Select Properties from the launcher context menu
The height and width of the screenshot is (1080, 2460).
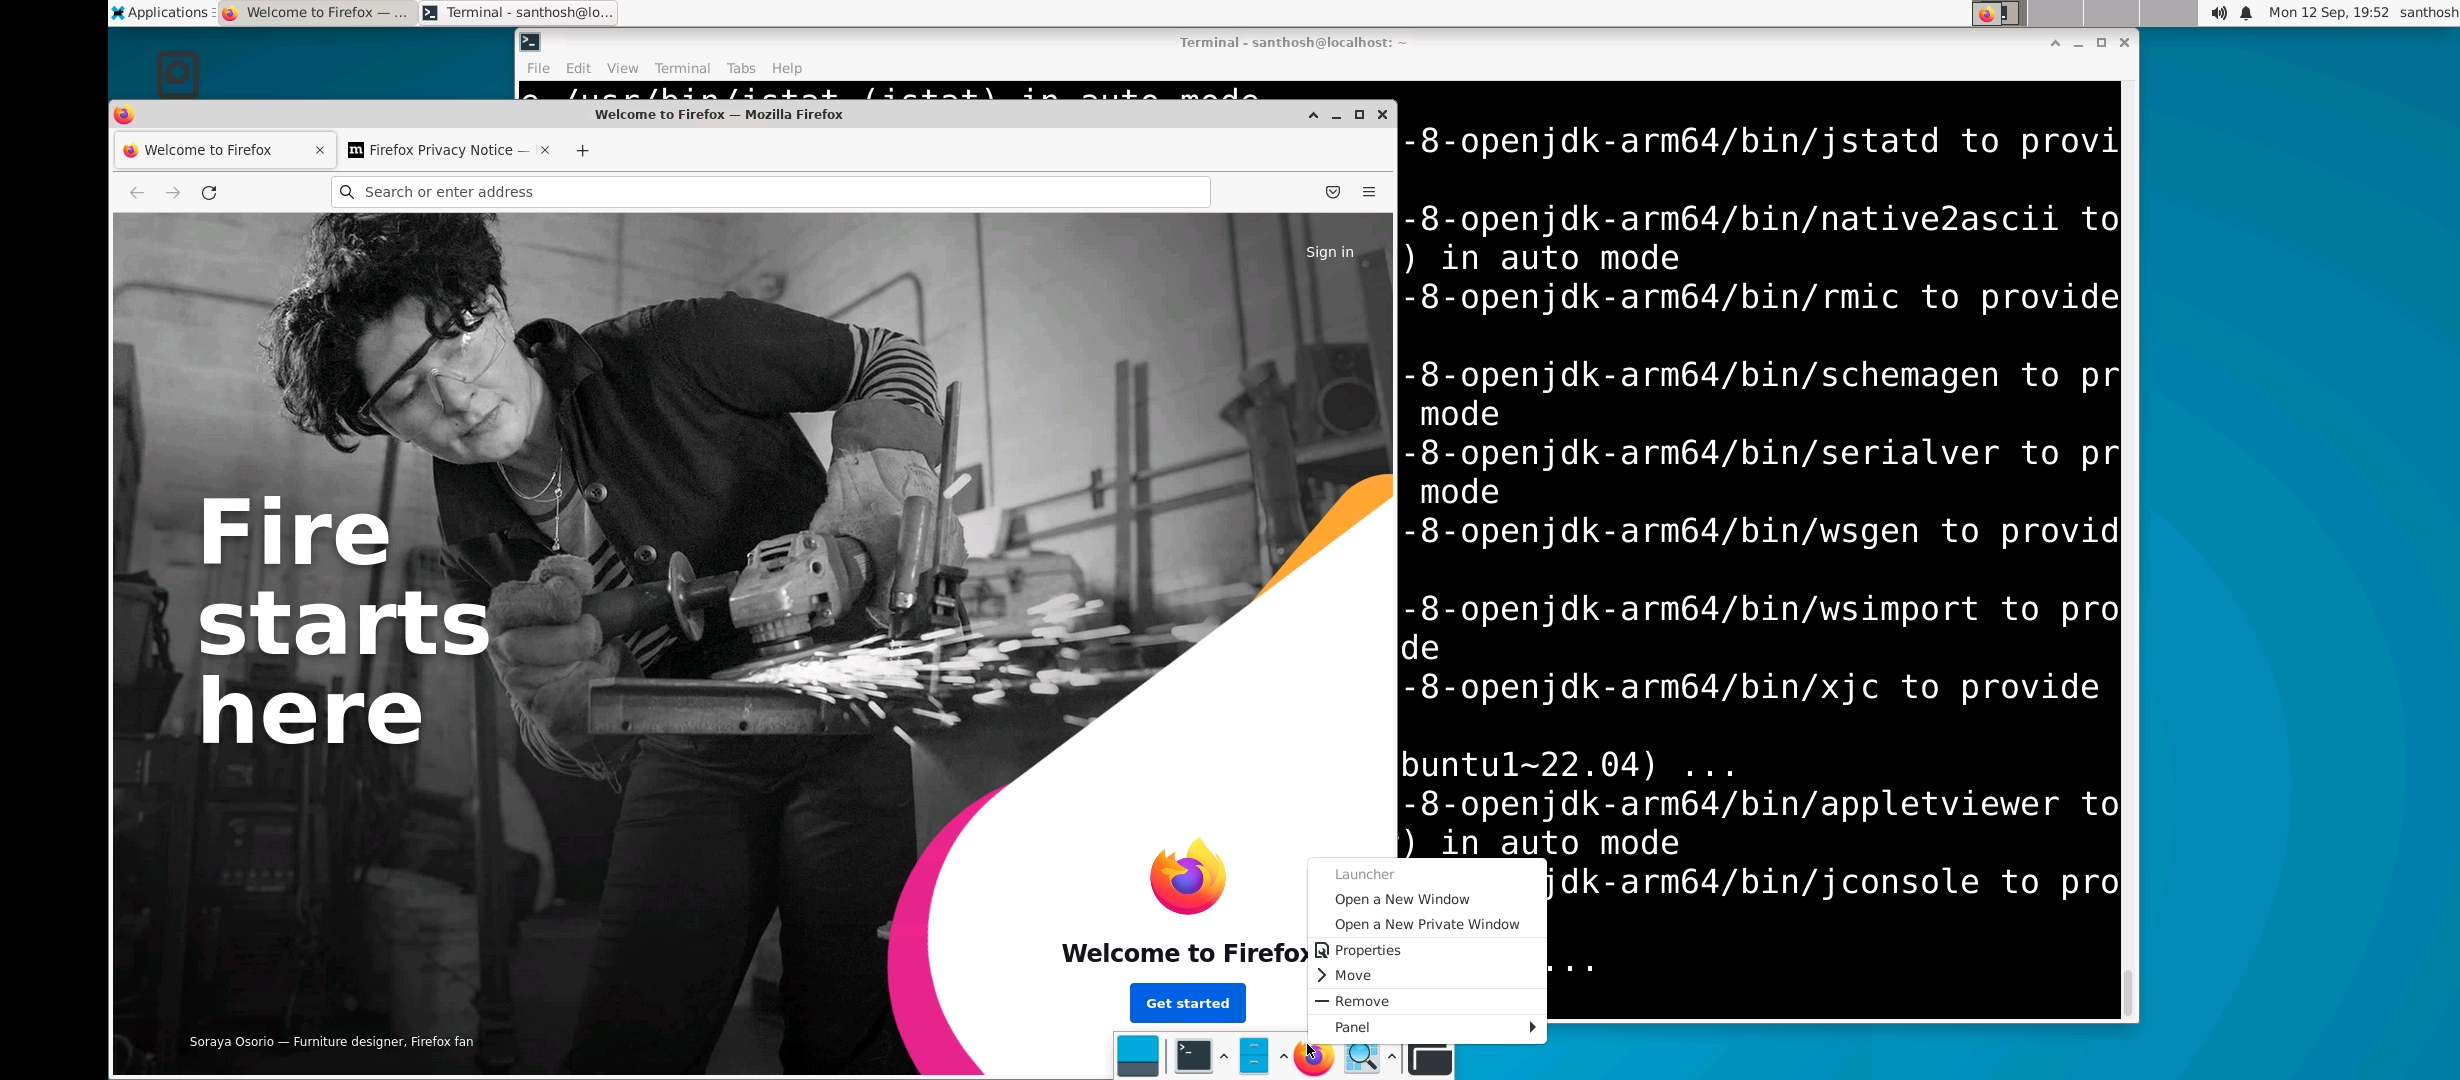click(x=1367, y=950)
